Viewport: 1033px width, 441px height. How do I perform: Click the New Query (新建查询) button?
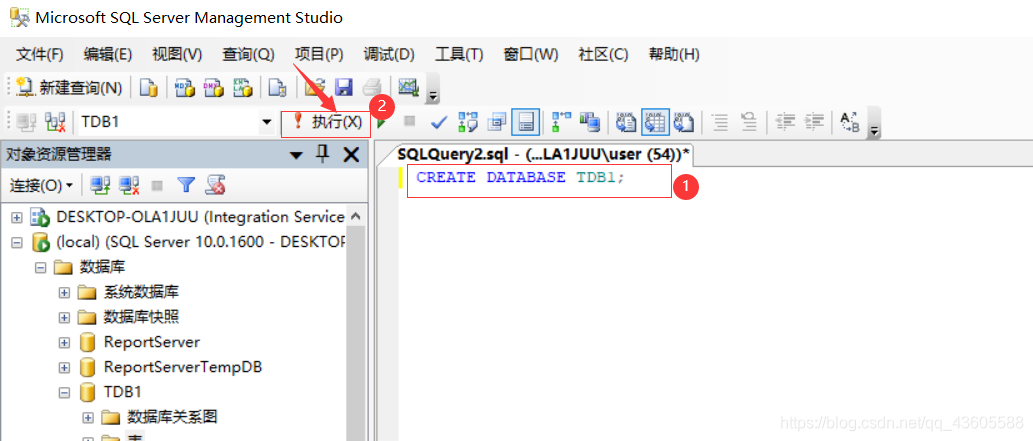tap(70, 88)
